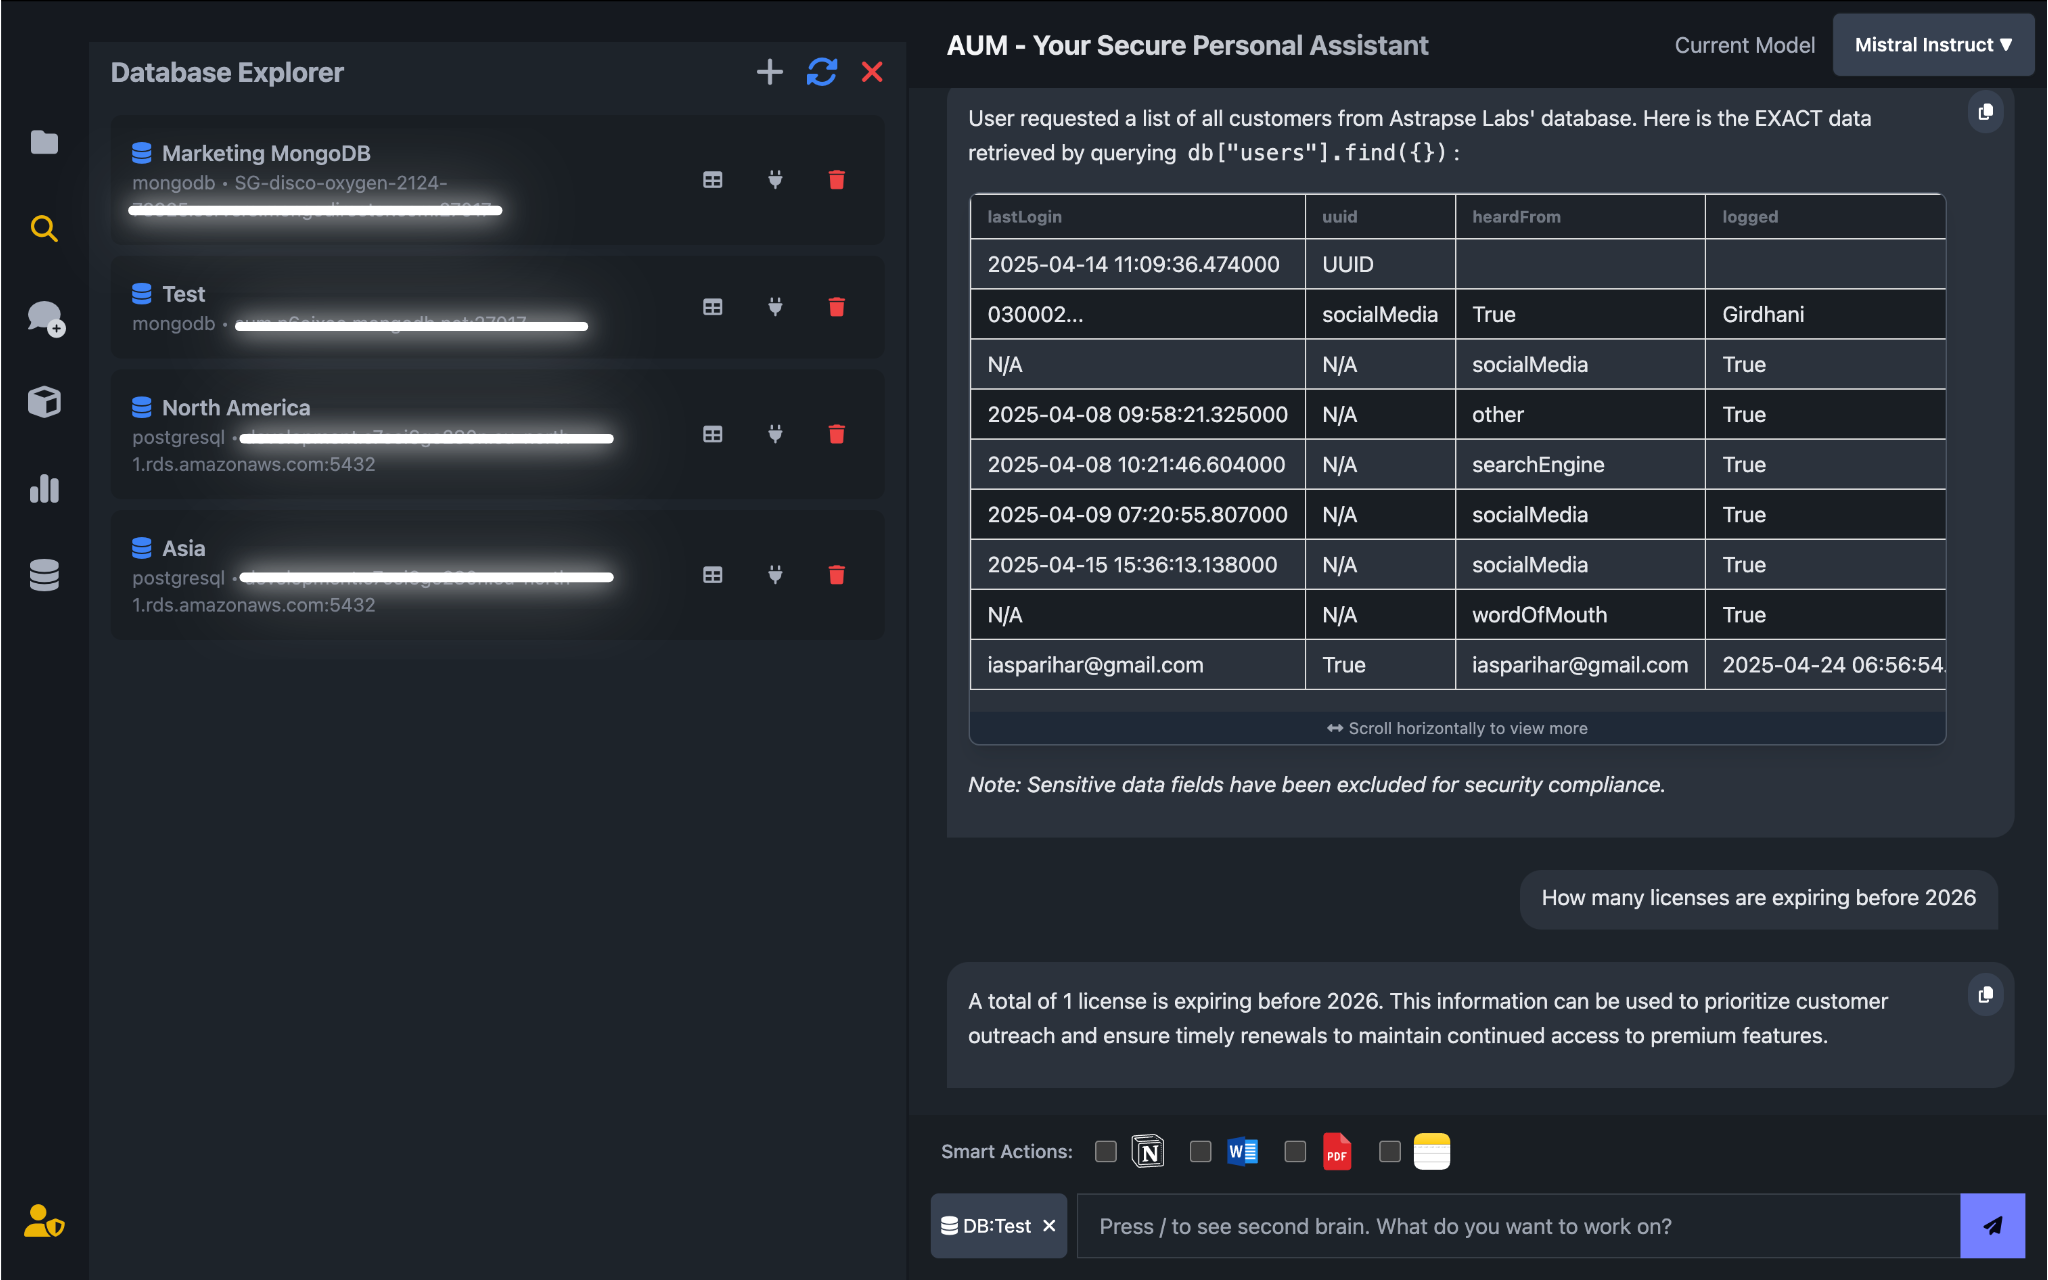Screen dimensions: 2048x1280
Task: Click the 'How many licenses' user message
Action: [1758, 898]
